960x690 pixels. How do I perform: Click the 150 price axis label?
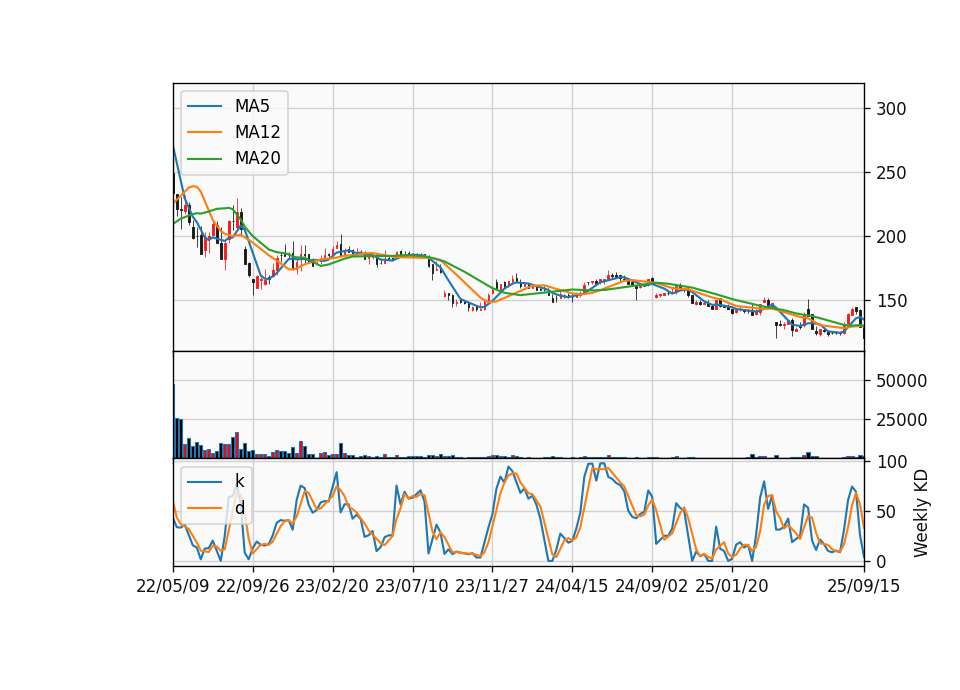point(891,301)
